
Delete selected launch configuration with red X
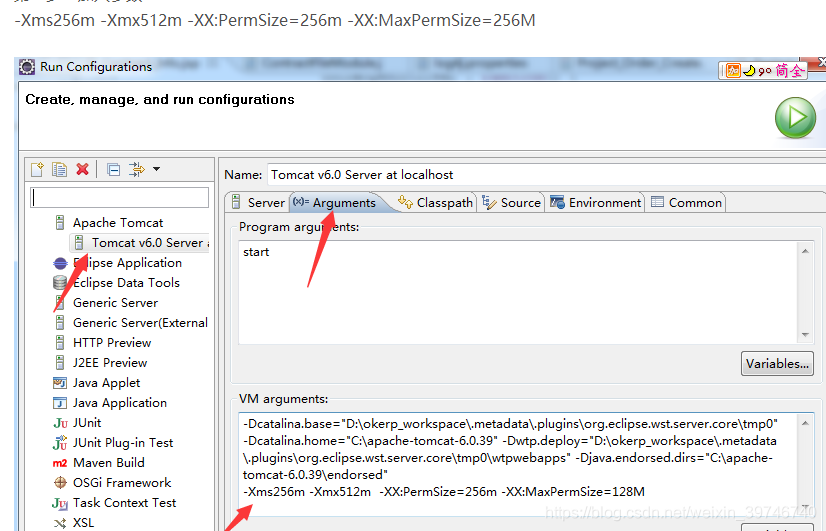(82, 169)
